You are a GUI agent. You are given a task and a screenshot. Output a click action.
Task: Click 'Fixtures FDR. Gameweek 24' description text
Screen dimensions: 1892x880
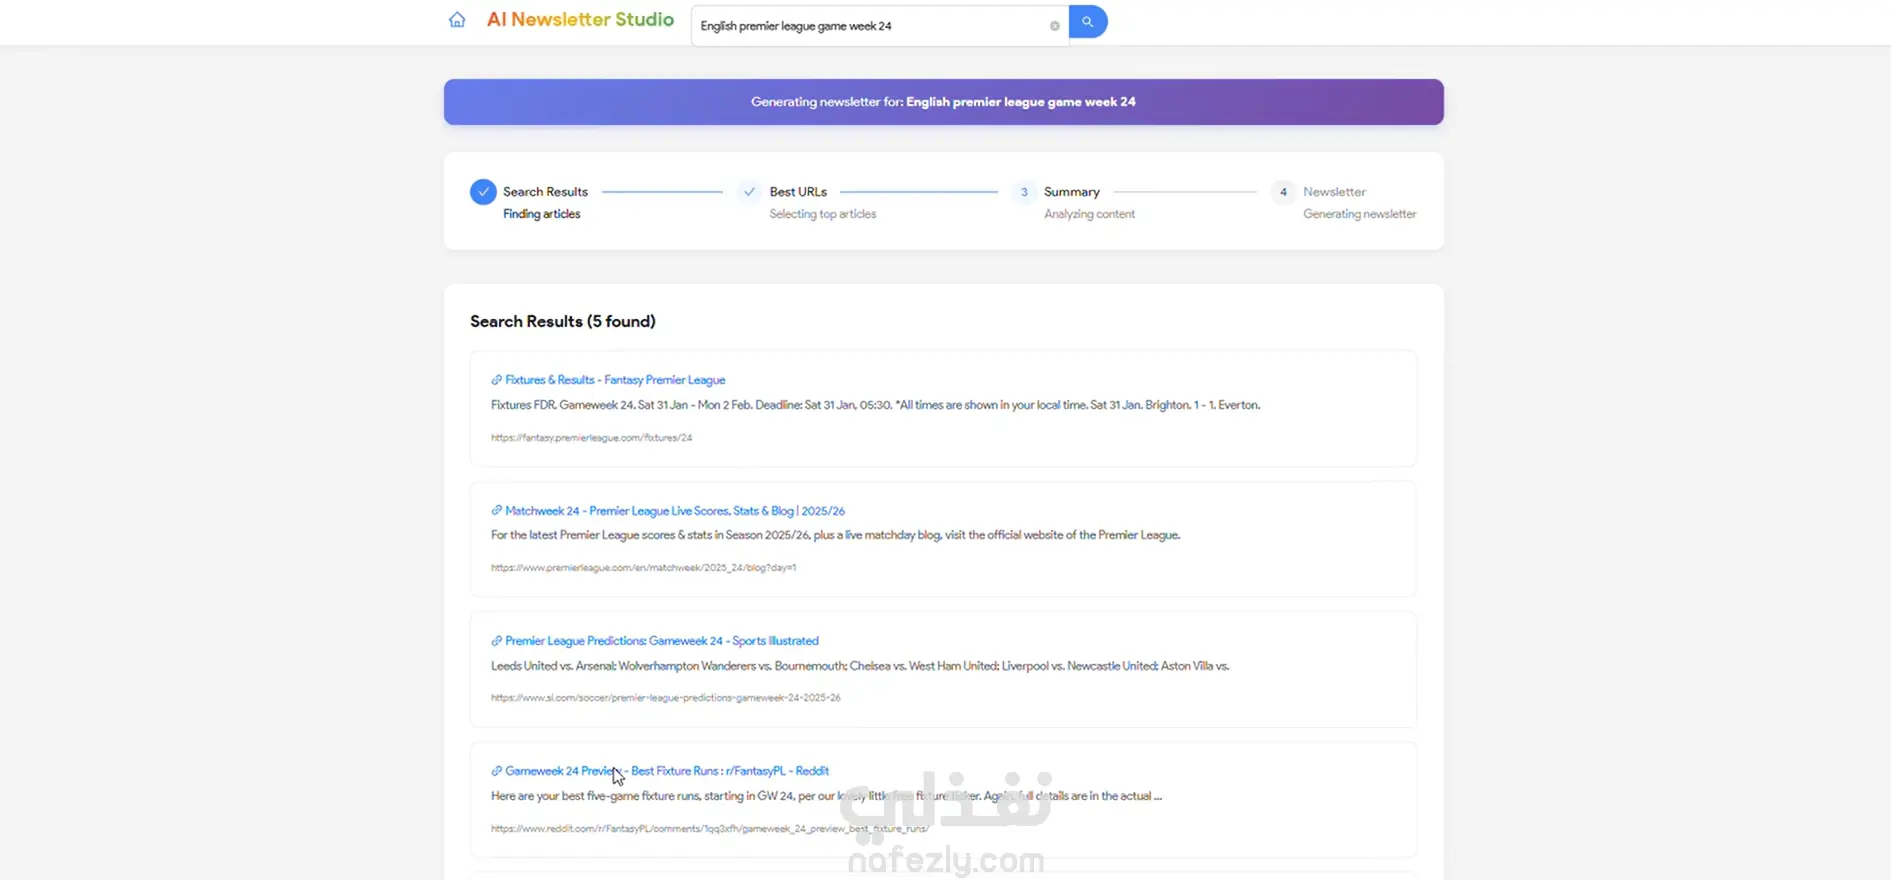(x=875, y=405)
